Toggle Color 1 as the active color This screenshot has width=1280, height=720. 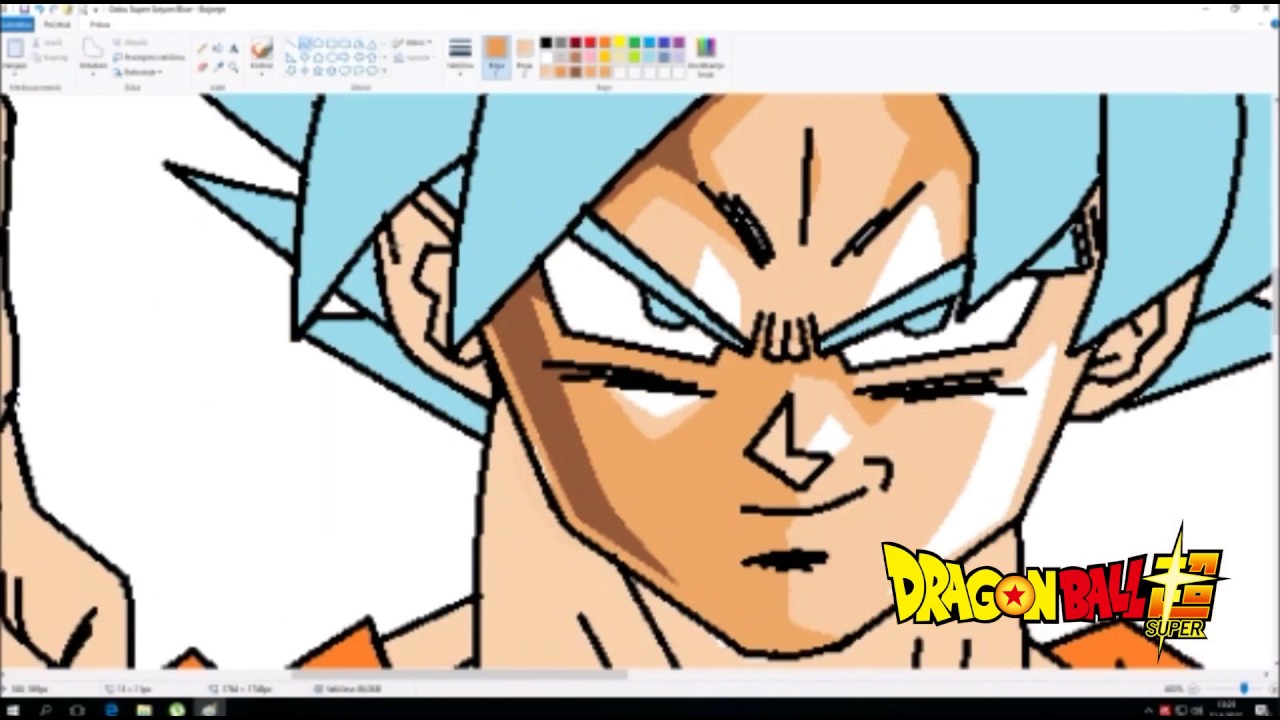tap(498, 48)
